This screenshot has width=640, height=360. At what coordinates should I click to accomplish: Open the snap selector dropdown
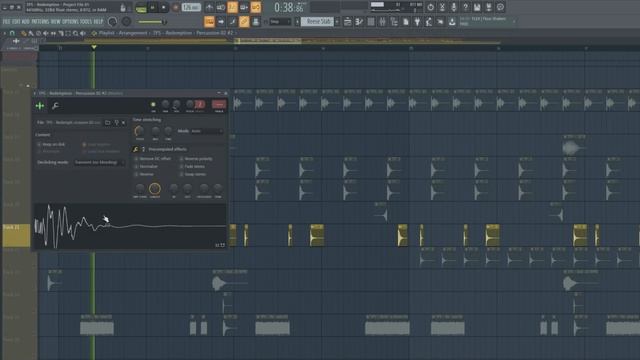pos(280,22)
